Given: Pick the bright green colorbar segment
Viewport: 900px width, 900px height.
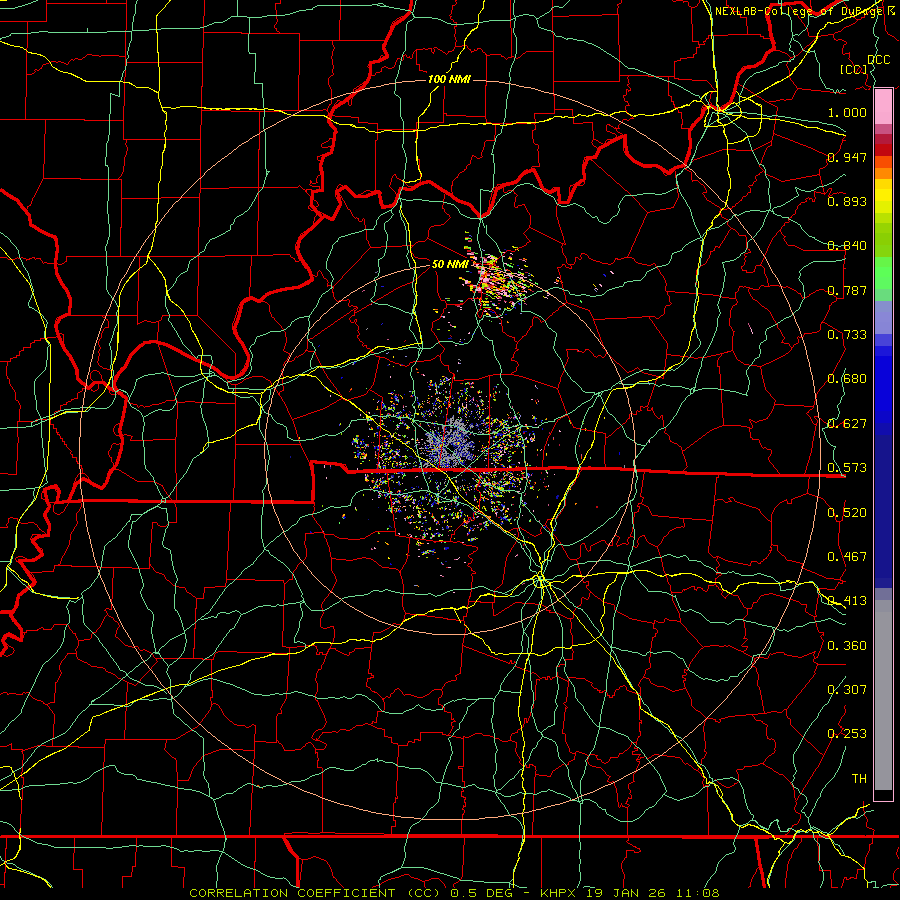Looking at the screenshot, I should click(x=883, y=273).
